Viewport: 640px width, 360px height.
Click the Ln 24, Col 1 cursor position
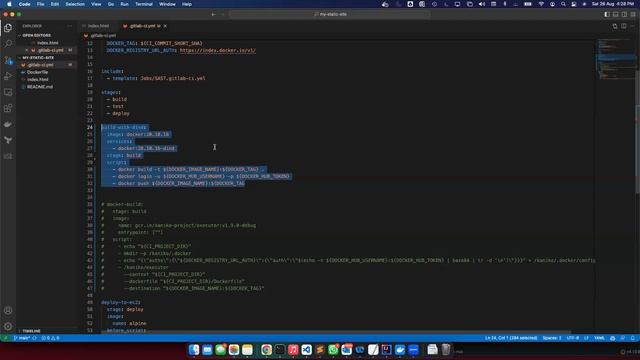click(511, 338)
